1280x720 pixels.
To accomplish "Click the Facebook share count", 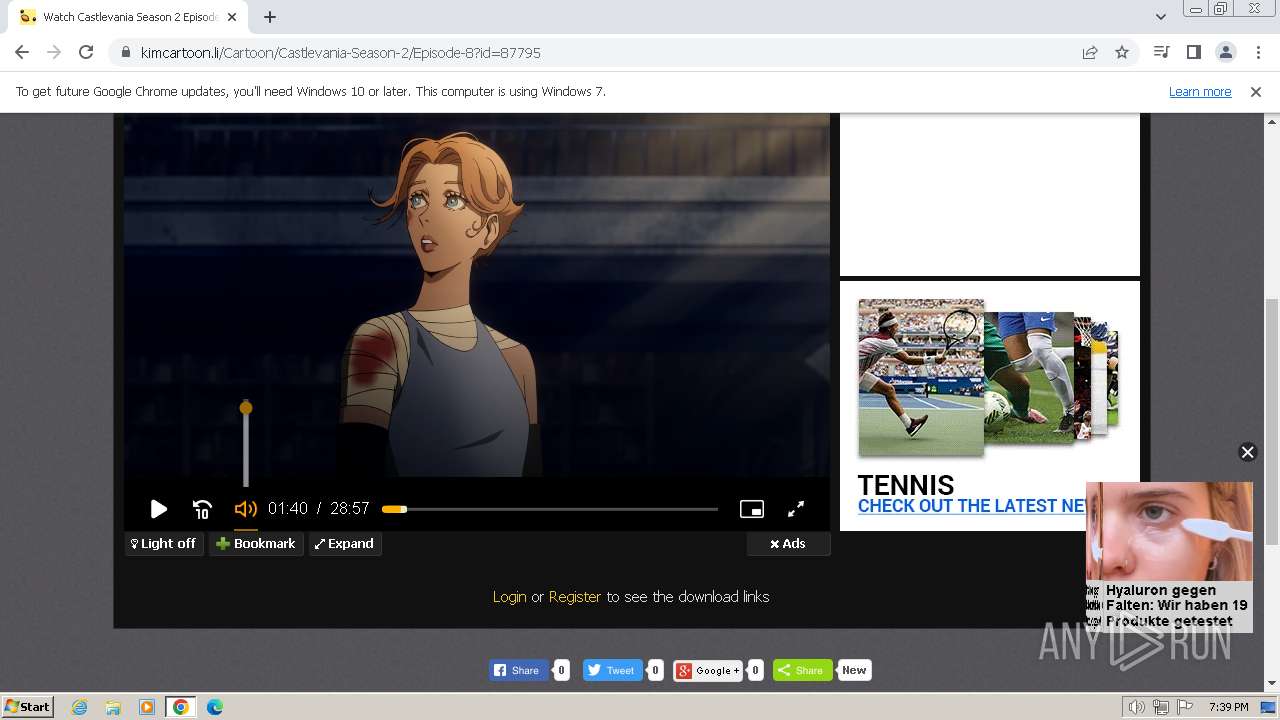I will coord(562,670).
